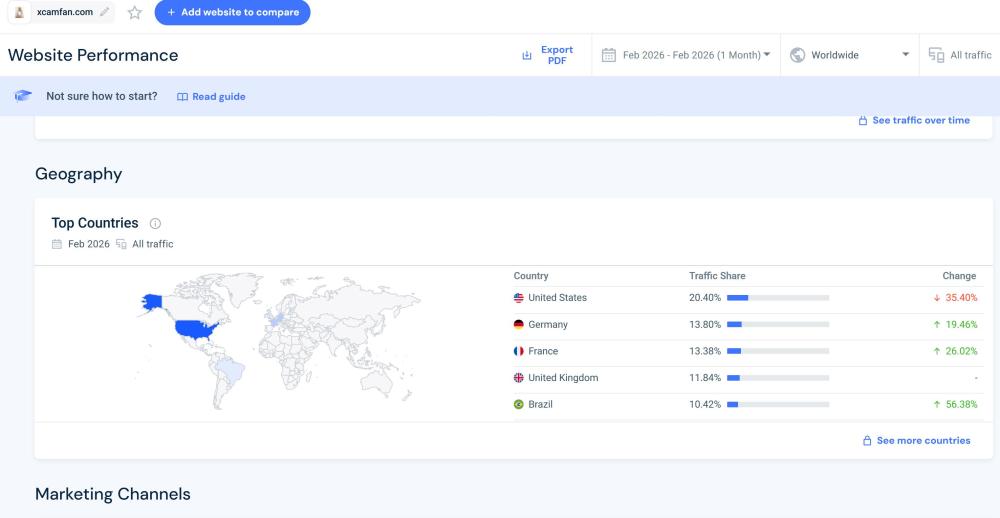Click See traffic over time link
Screen dimensions: 1000x518
[x=914, y=120]
